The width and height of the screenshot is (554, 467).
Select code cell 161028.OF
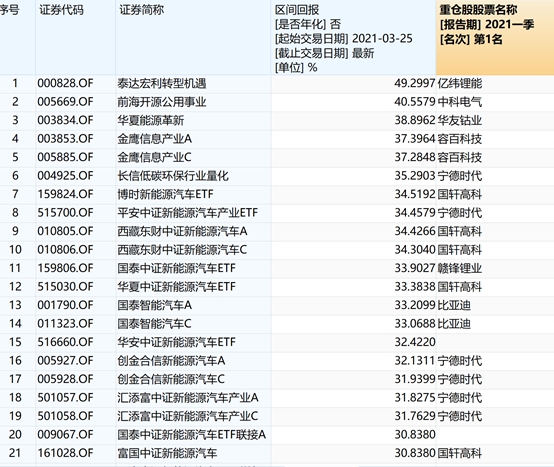point(65,453)
